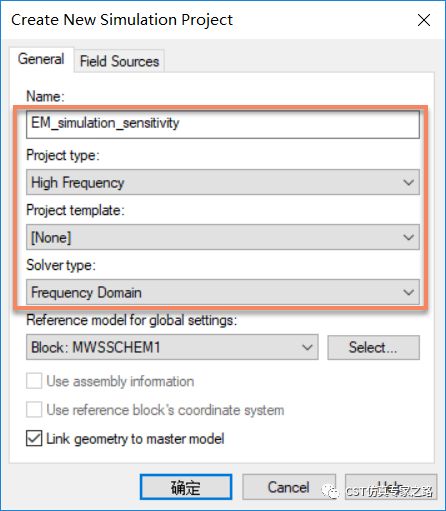Click the Help button behind watermark
Screen dimensions: 446x511
tap(391, 487)
